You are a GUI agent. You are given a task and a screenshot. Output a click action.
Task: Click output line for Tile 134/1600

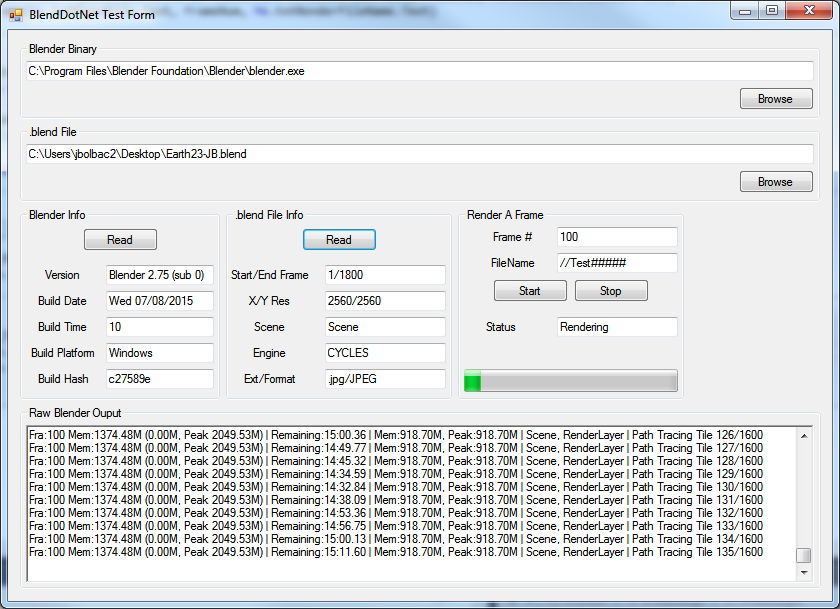(396, 539)
